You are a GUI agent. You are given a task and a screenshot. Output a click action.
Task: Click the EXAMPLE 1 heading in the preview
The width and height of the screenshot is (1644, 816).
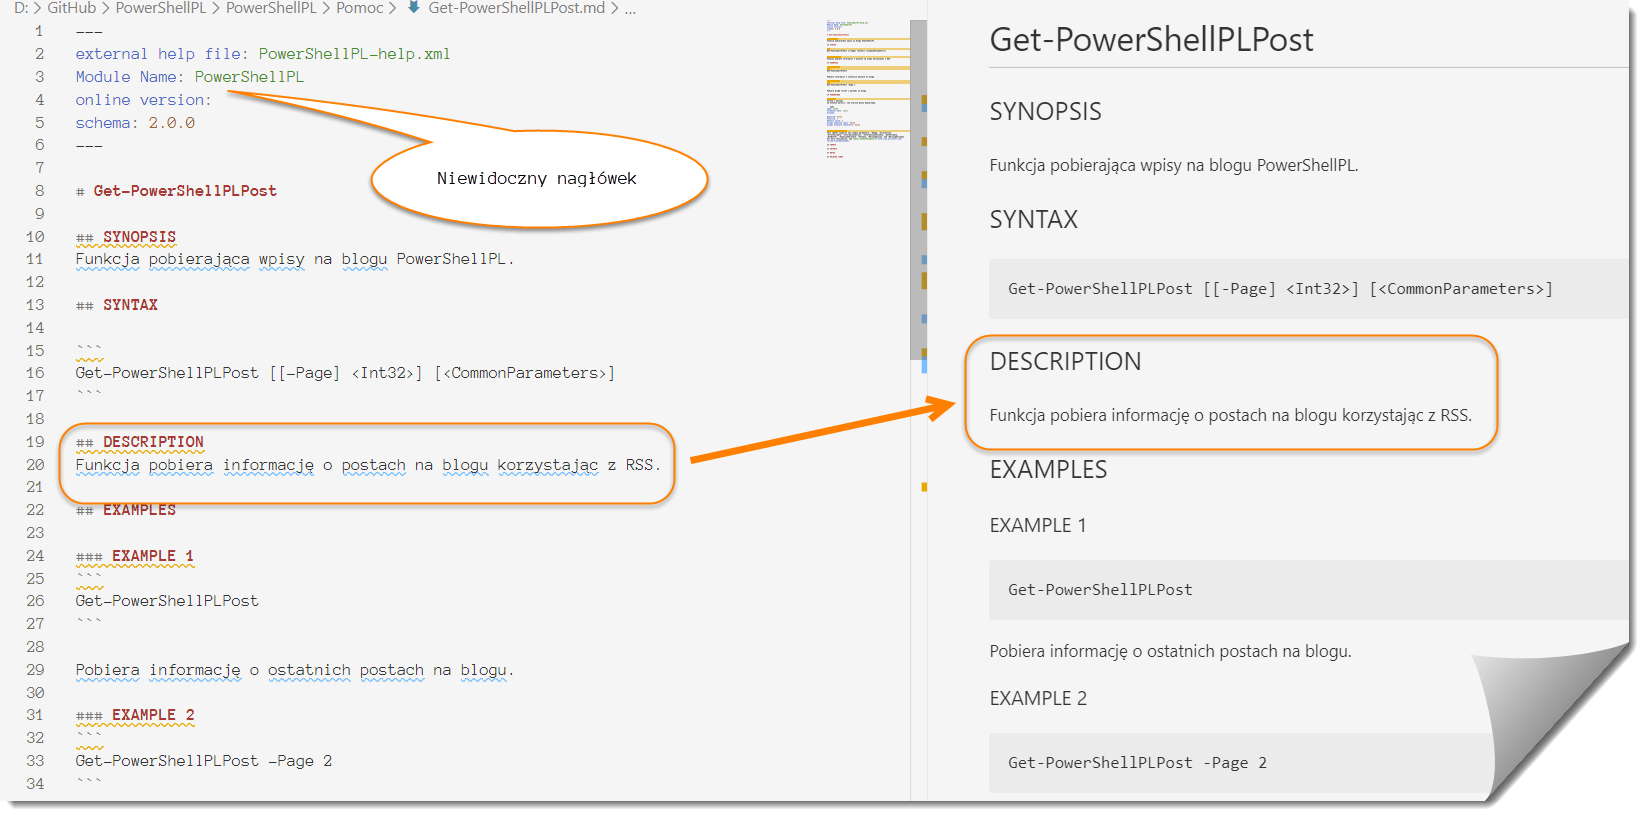pos(1037,526)
